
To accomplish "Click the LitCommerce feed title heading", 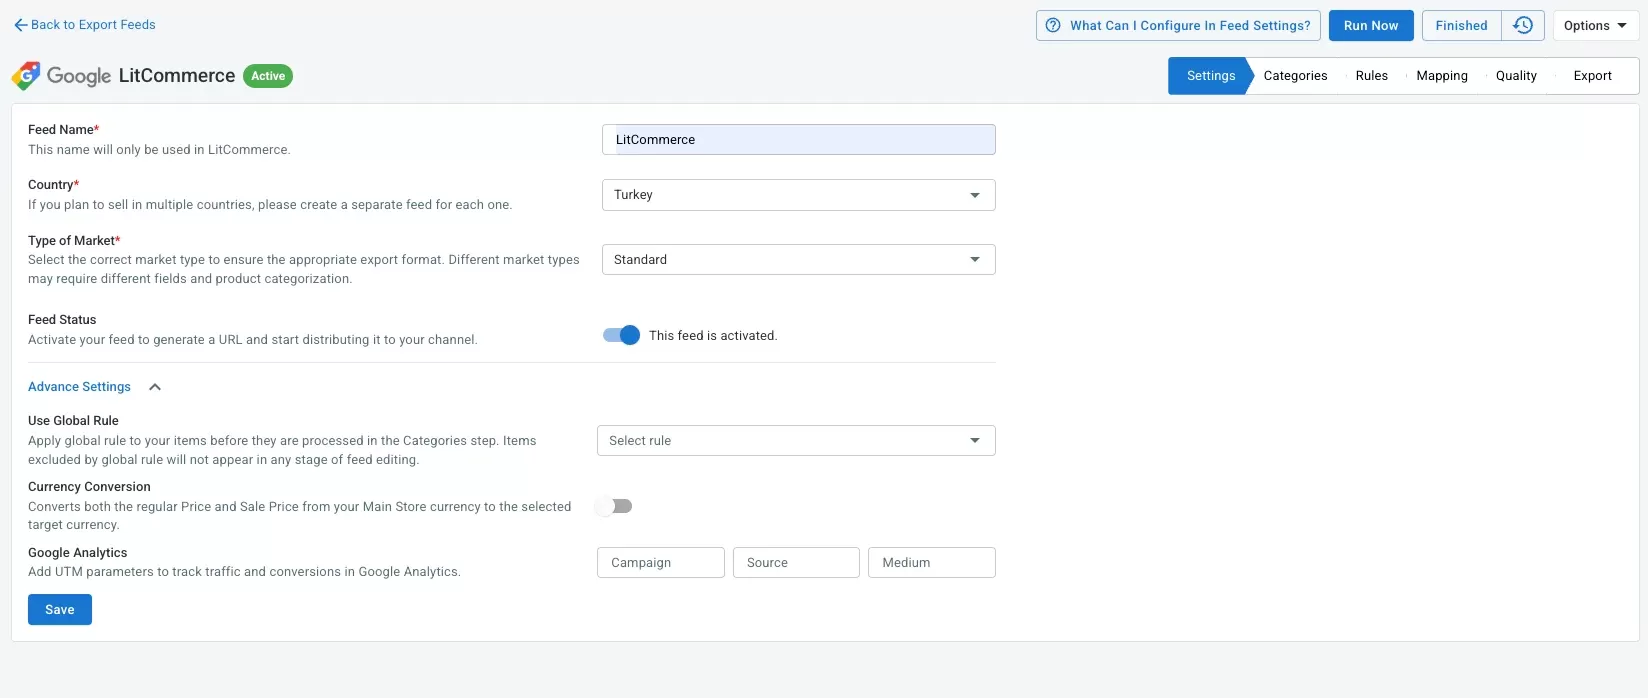I will 177,76.
